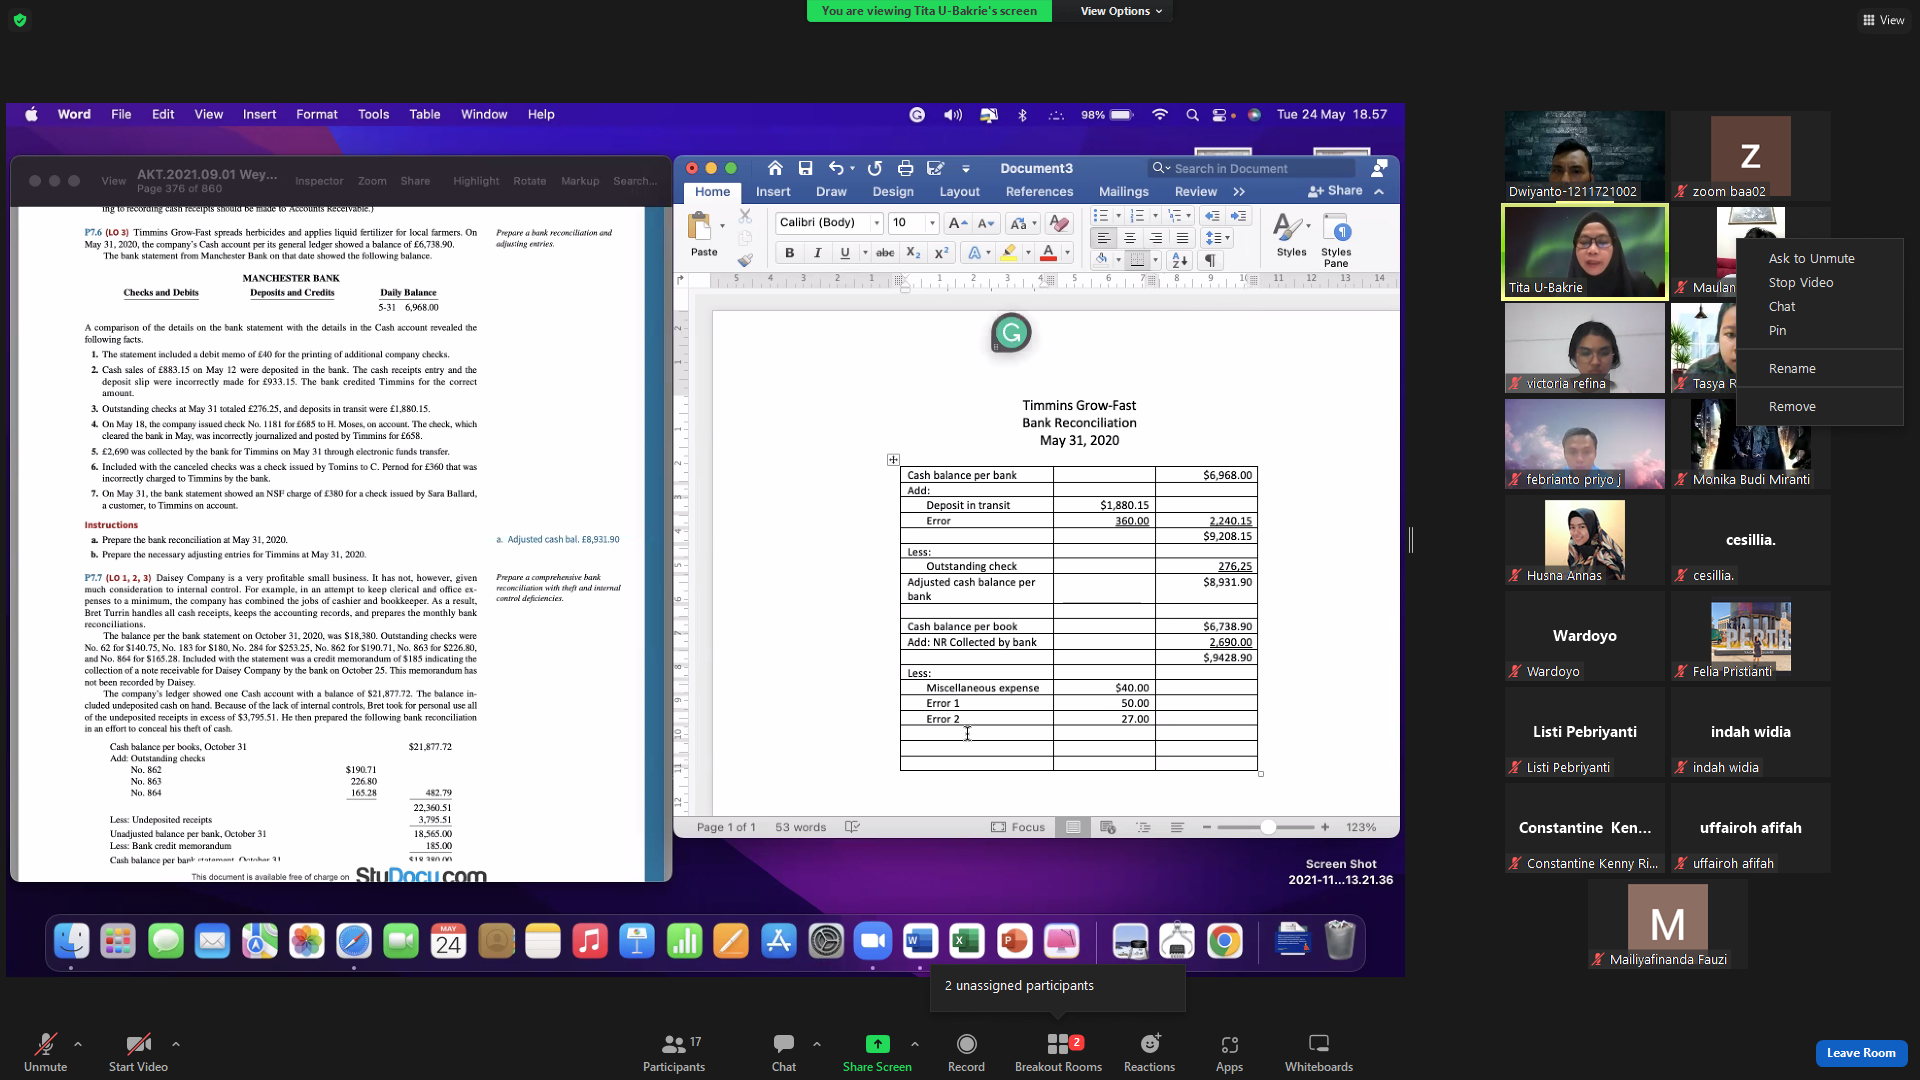The width and height of the screenshot is (1920, 1080).
Task: Open Finder from the Dock
Action: (71, 941)
